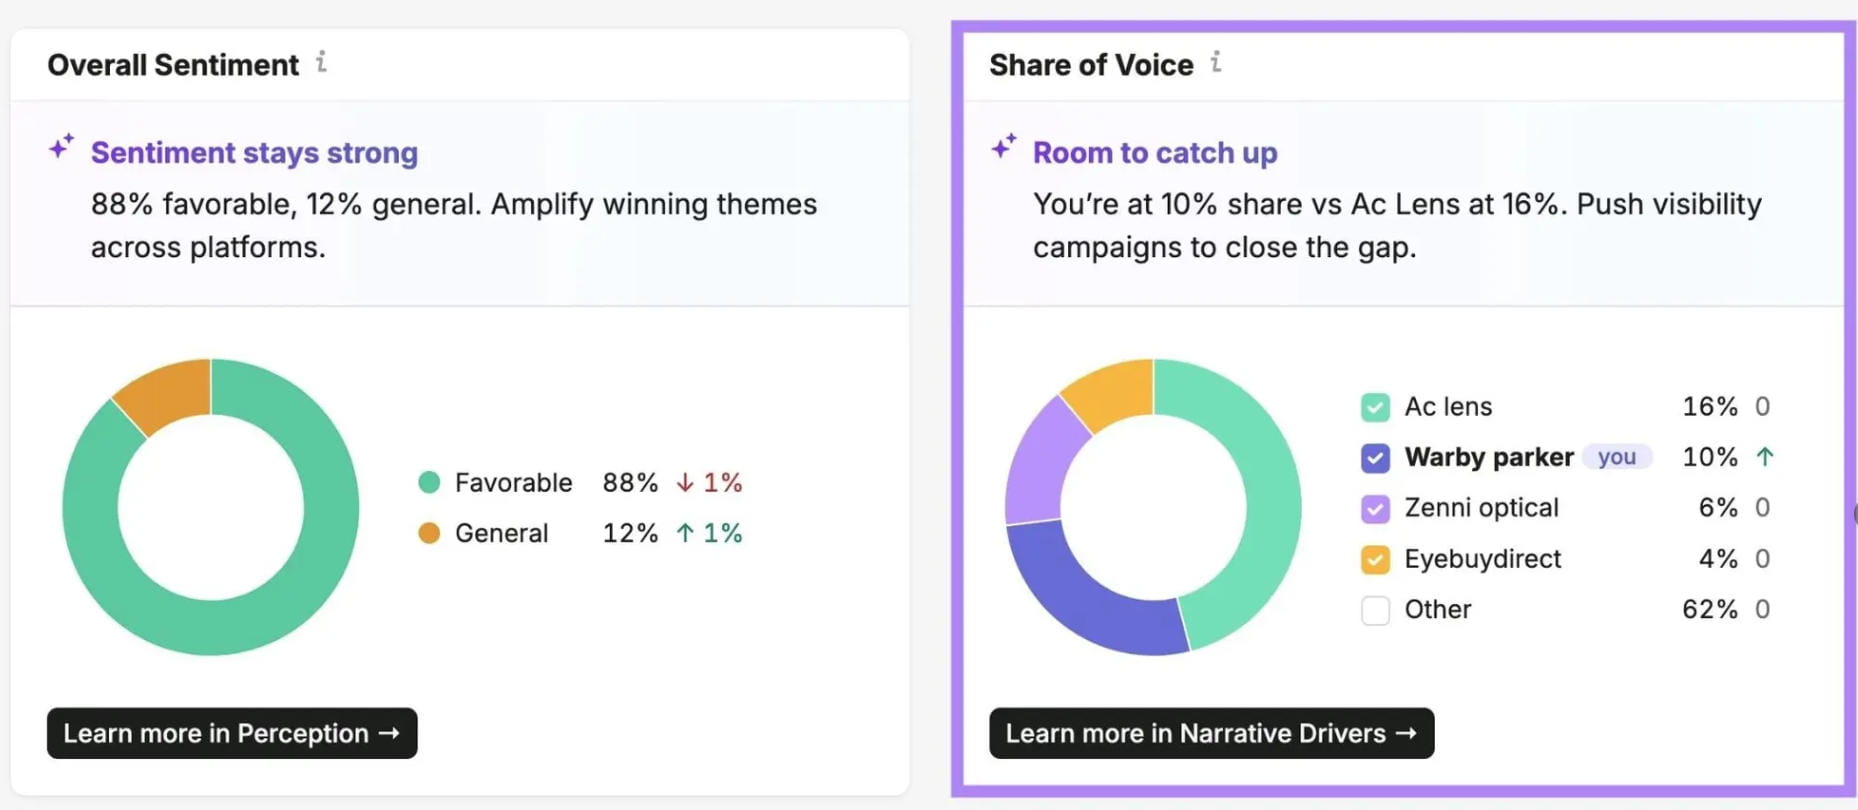Open Learn more in Perception
This screenshot has height=810, width=1858.
tap(232, 733)
